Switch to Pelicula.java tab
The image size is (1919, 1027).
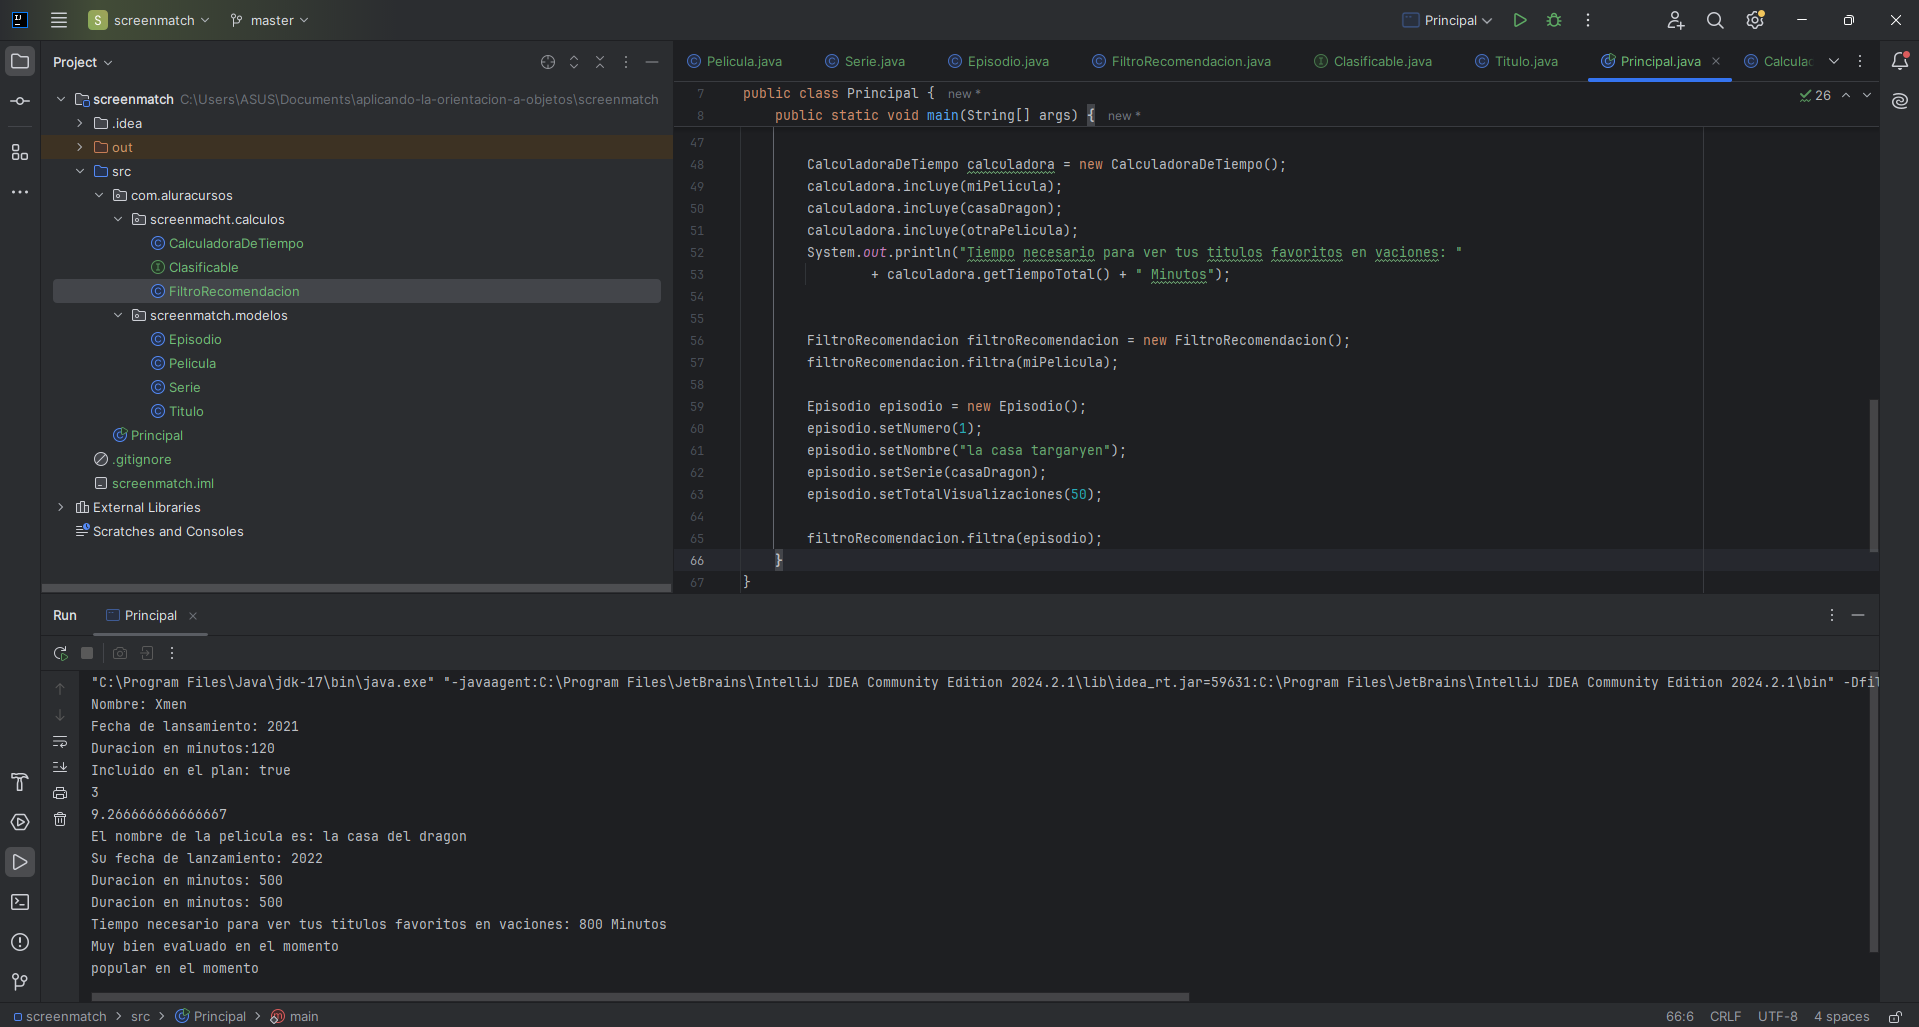[735, 61]
